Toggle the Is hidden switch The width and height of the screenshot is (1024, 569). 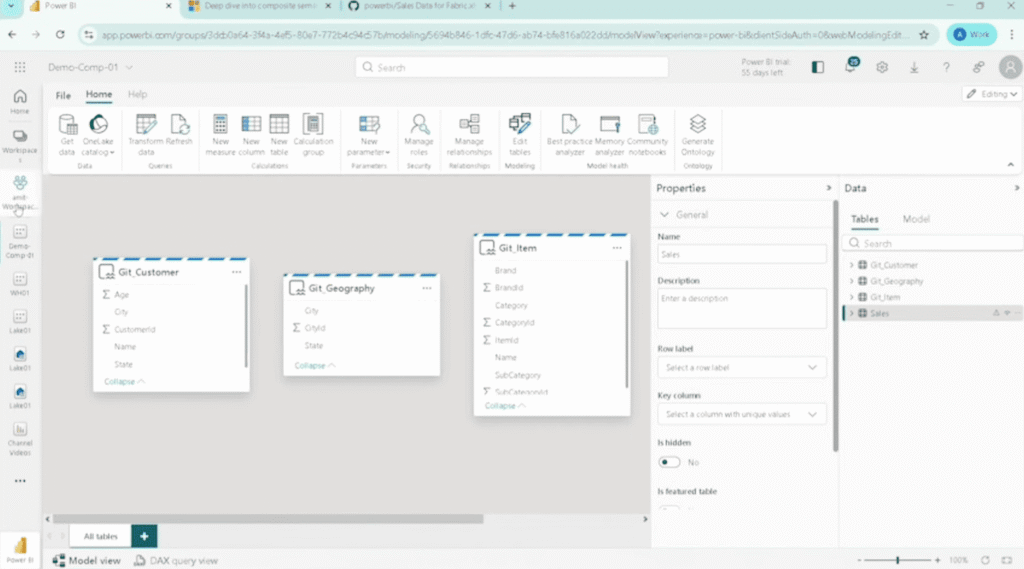(669, 462)
